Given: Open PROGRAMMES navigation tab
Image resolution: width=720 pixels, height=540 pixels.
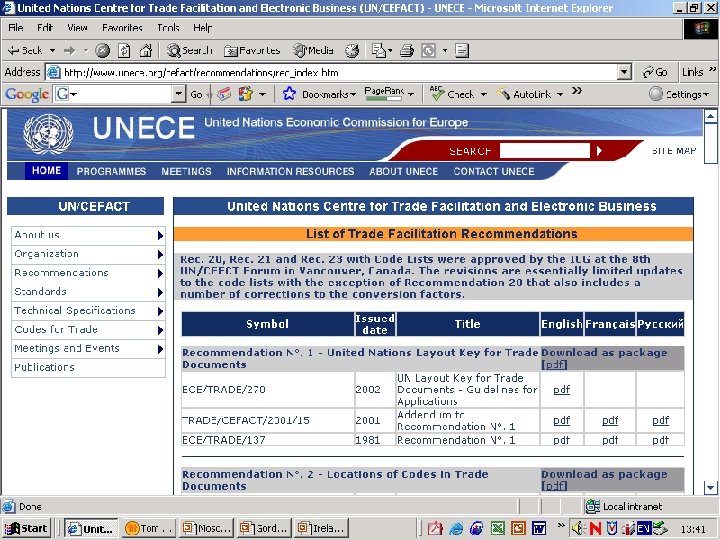Looking at the screenshot, I should coord(111,171).
